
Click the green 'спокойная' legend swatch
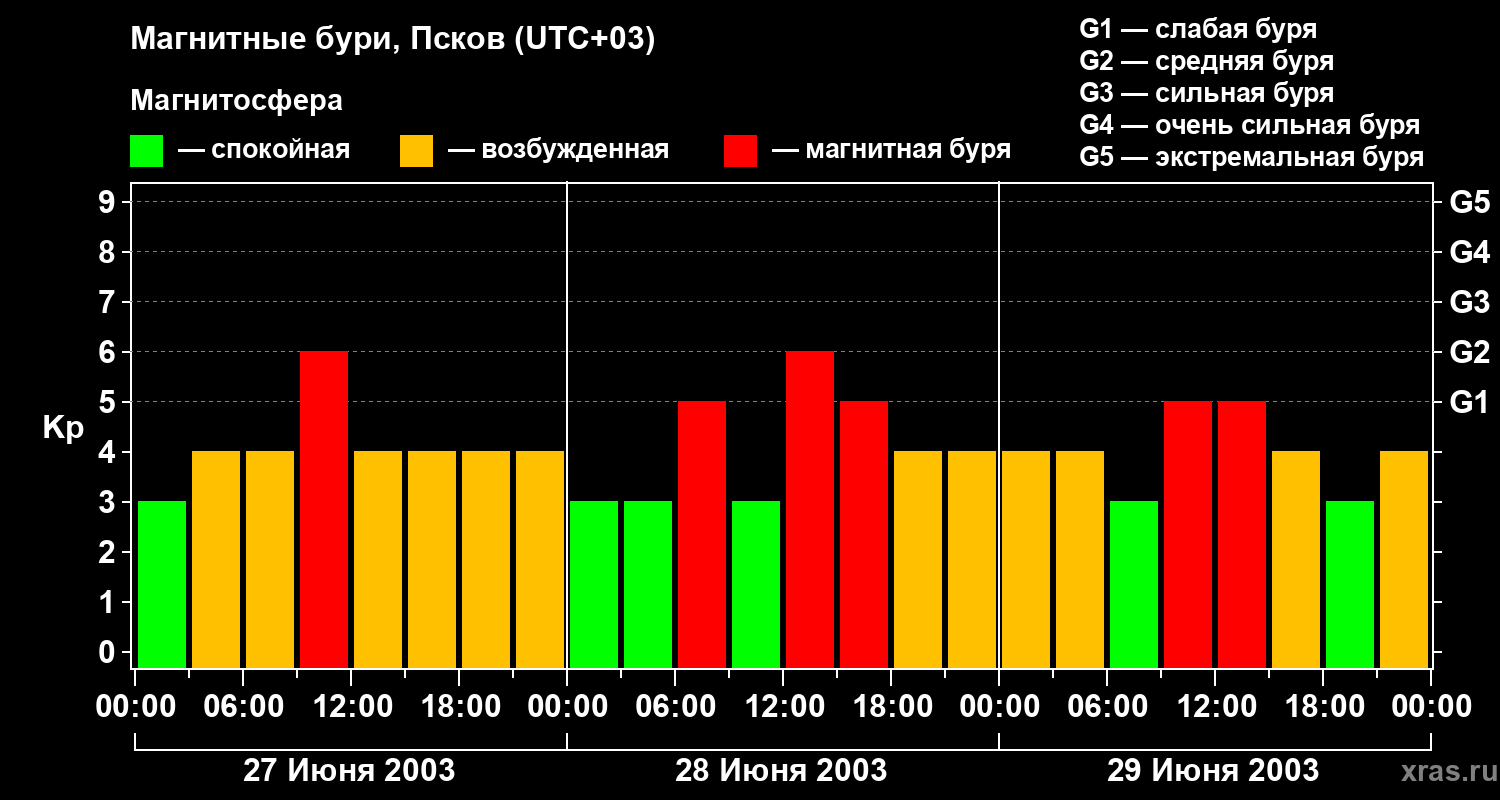[146, 151]
